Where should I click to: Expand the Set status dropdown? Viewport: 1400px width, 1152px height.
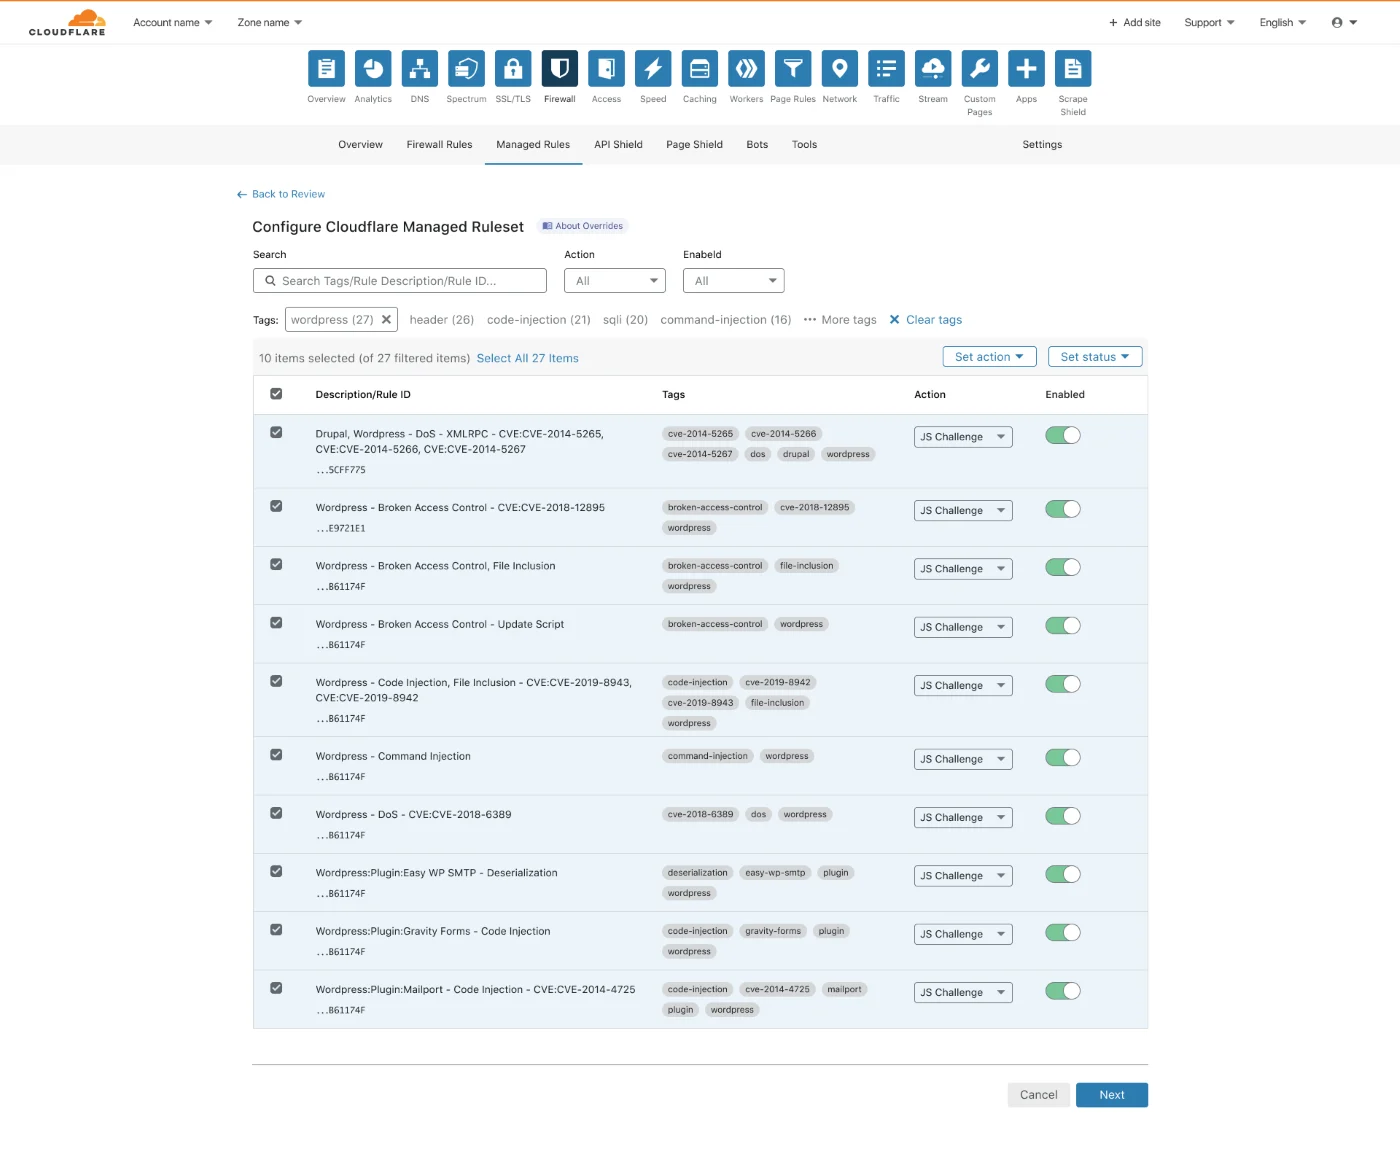tap(1095, 357)
